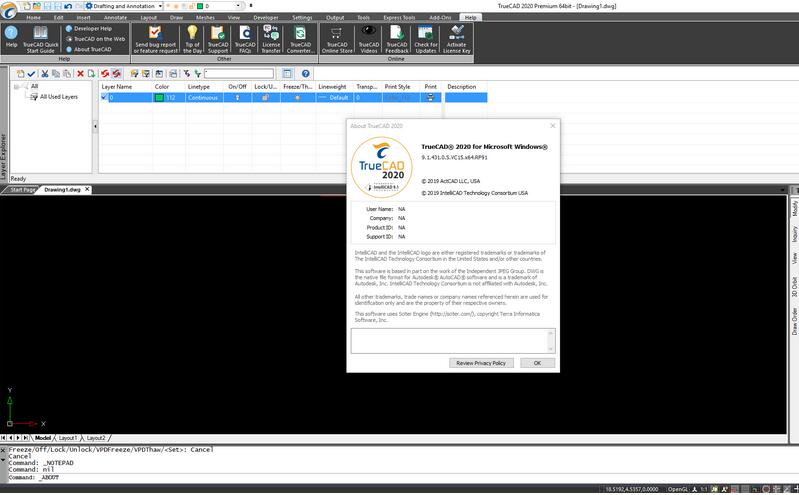Select the Model tab
Screen dimensions: 799x495
pyautogui.click(x=43, y=438)
